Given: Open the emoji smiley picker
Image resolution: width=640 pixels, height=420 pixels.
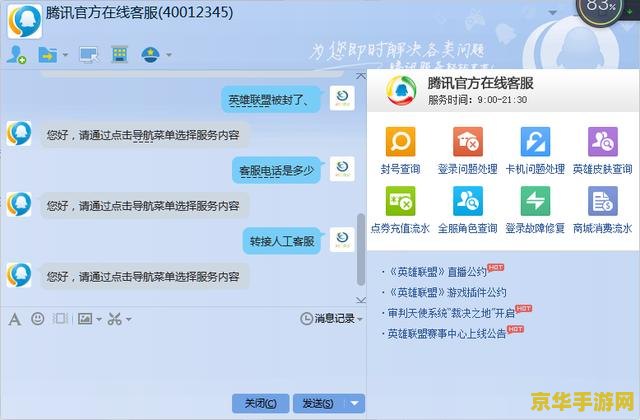Looking at the screenshot, I should pyautogui.click(x=38, y=318).
